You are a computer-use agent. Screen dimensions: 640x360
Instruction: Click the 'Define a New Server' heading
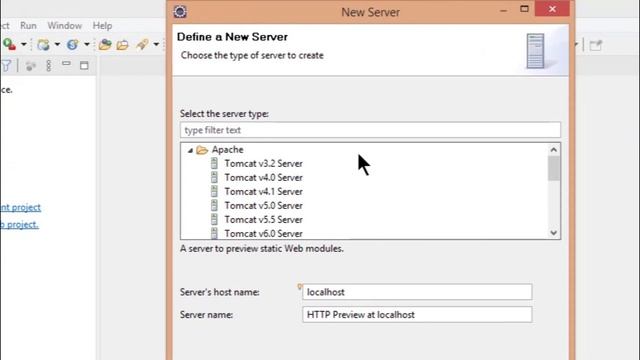(x=232, y=37)
